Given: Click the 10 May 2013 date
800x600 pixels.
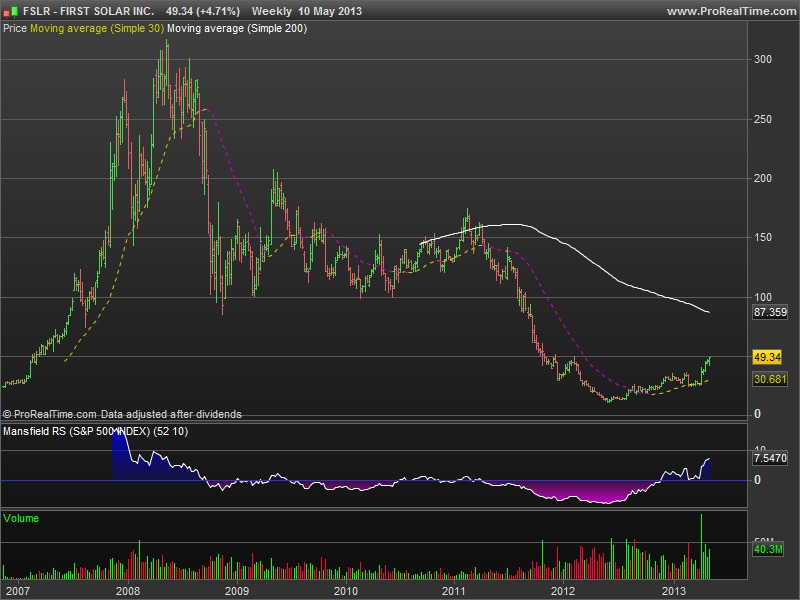Looking at the screenshot, I should 330,11.
